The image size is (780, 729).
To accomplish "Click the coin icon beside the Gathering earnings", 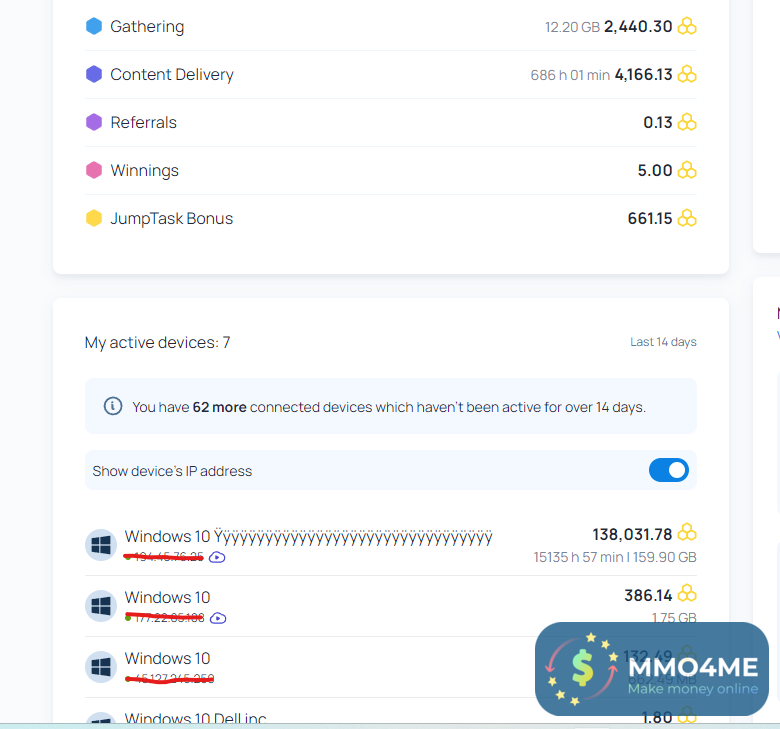I will 687,27.
